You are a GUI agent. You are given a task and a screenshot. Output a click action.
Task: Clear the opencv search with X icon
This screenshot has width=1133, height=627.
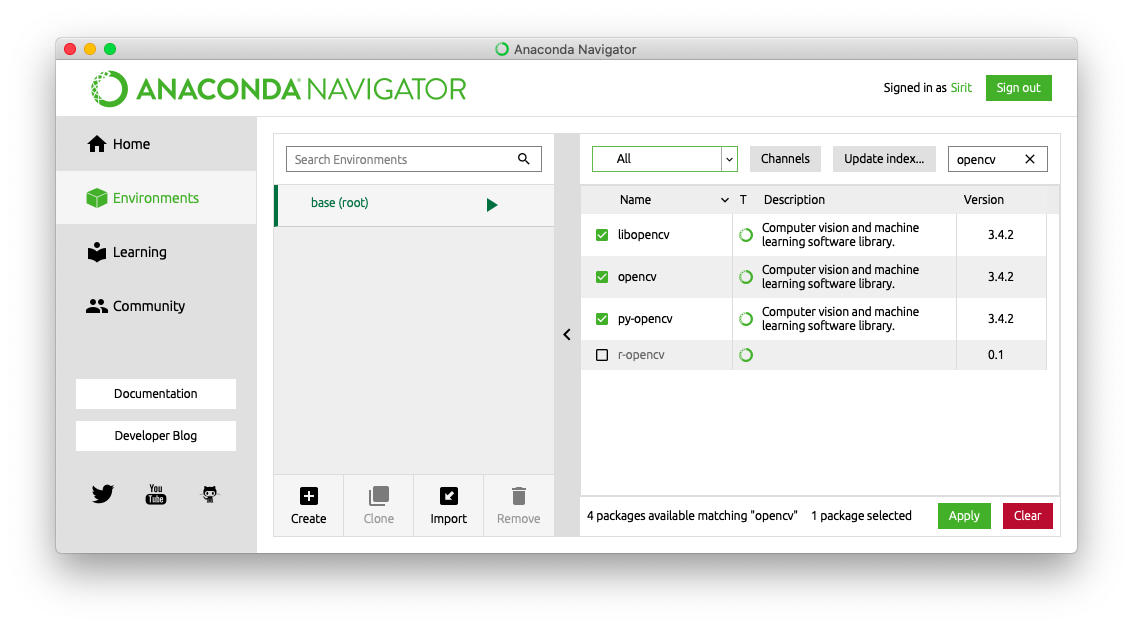(1030, 159)
